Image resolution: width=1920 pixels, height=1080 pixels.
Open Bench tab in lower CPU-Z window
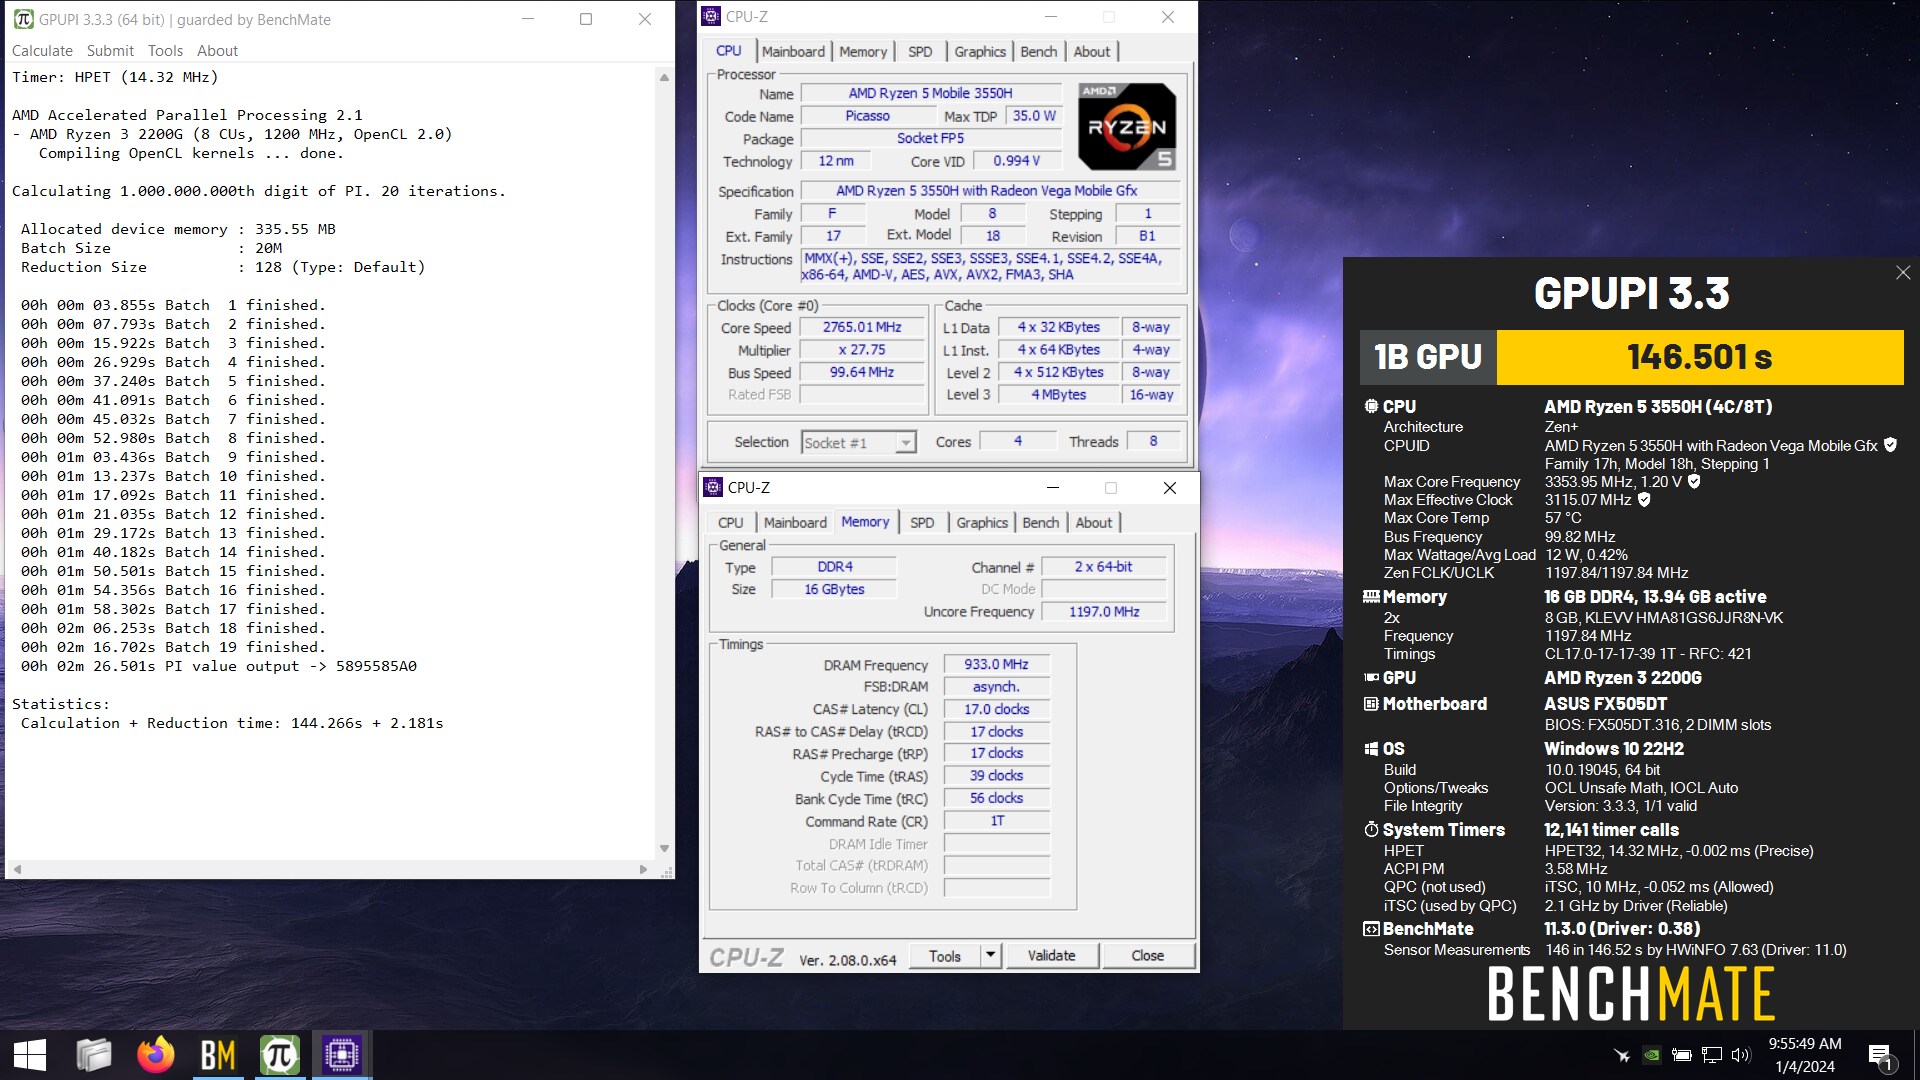(1041, 523)
